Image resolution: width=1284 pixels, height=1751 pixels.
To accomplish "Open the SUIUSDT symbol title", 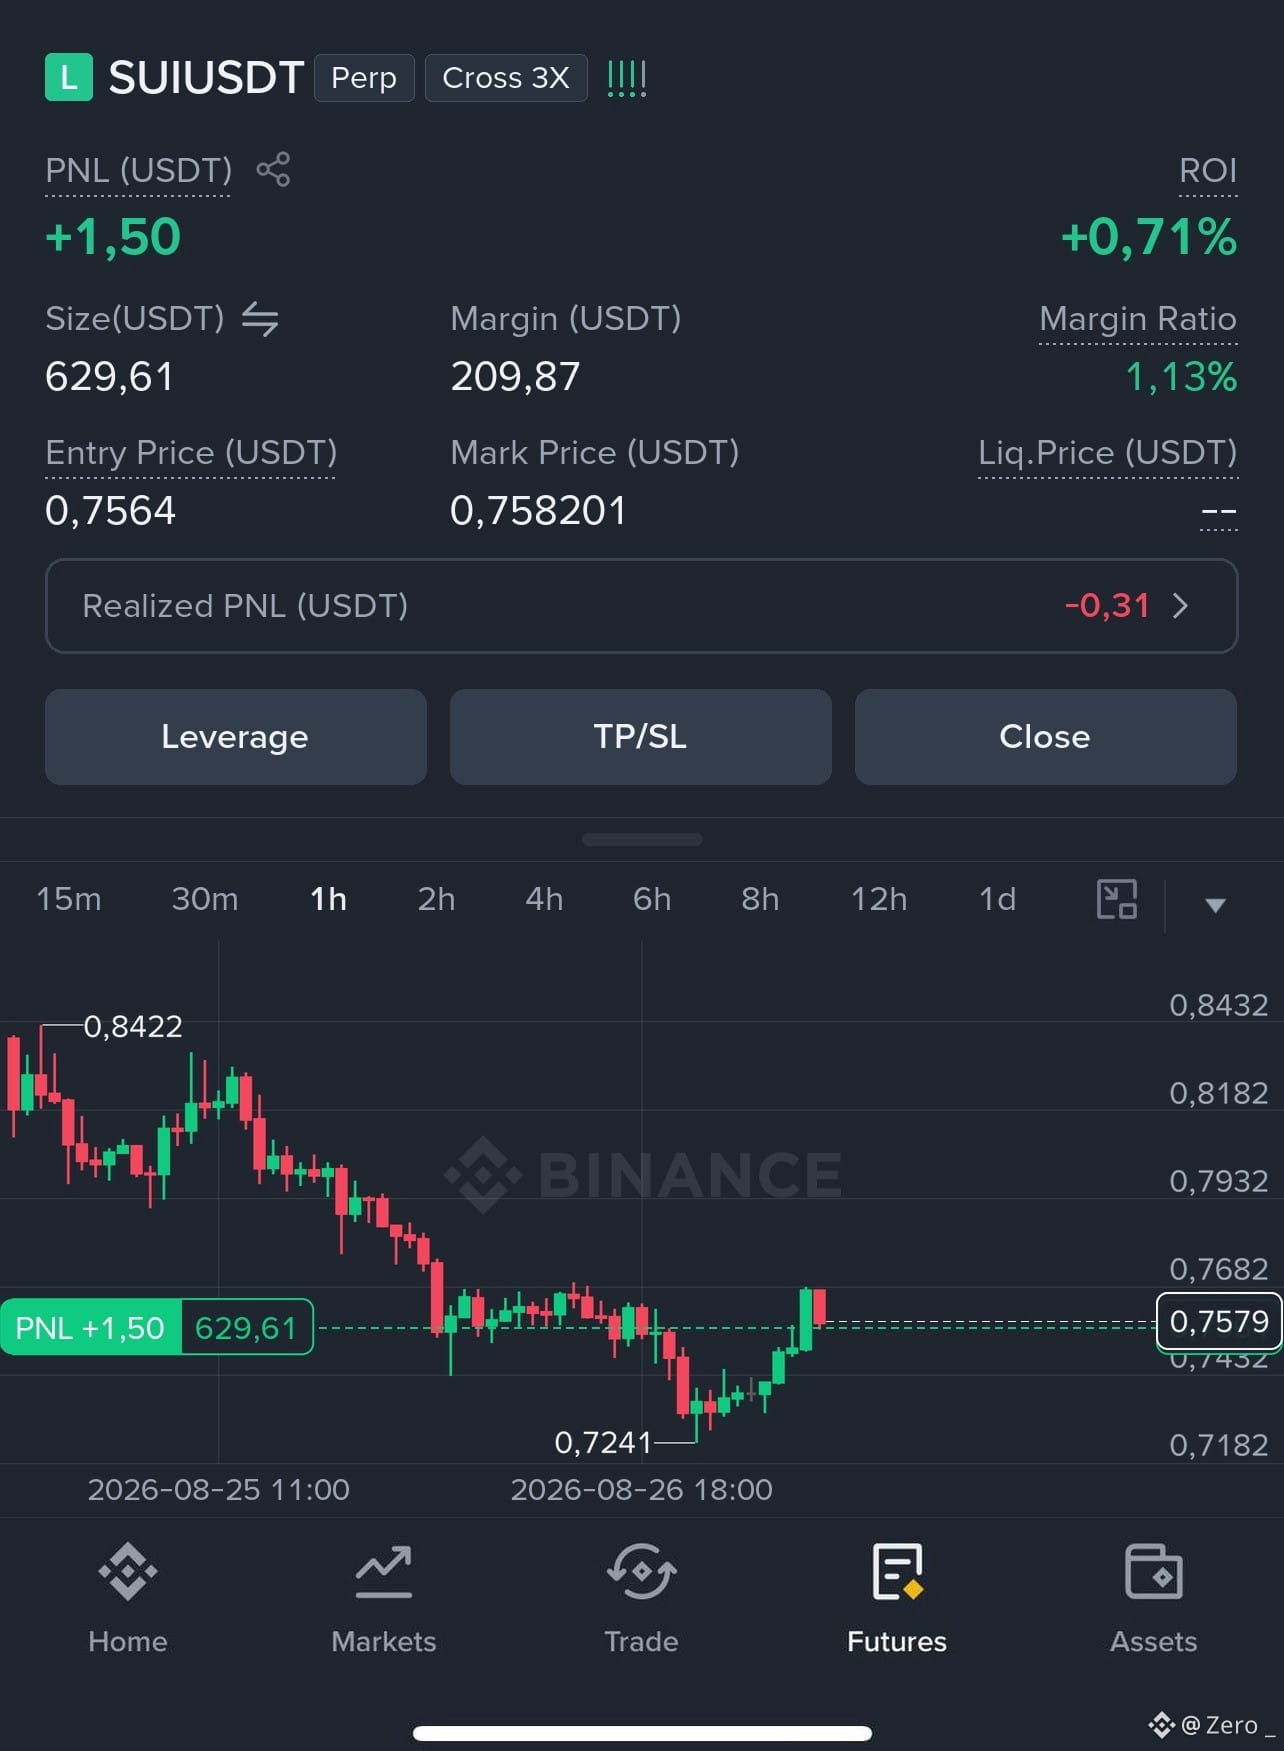I will click(x=206, y=77).
